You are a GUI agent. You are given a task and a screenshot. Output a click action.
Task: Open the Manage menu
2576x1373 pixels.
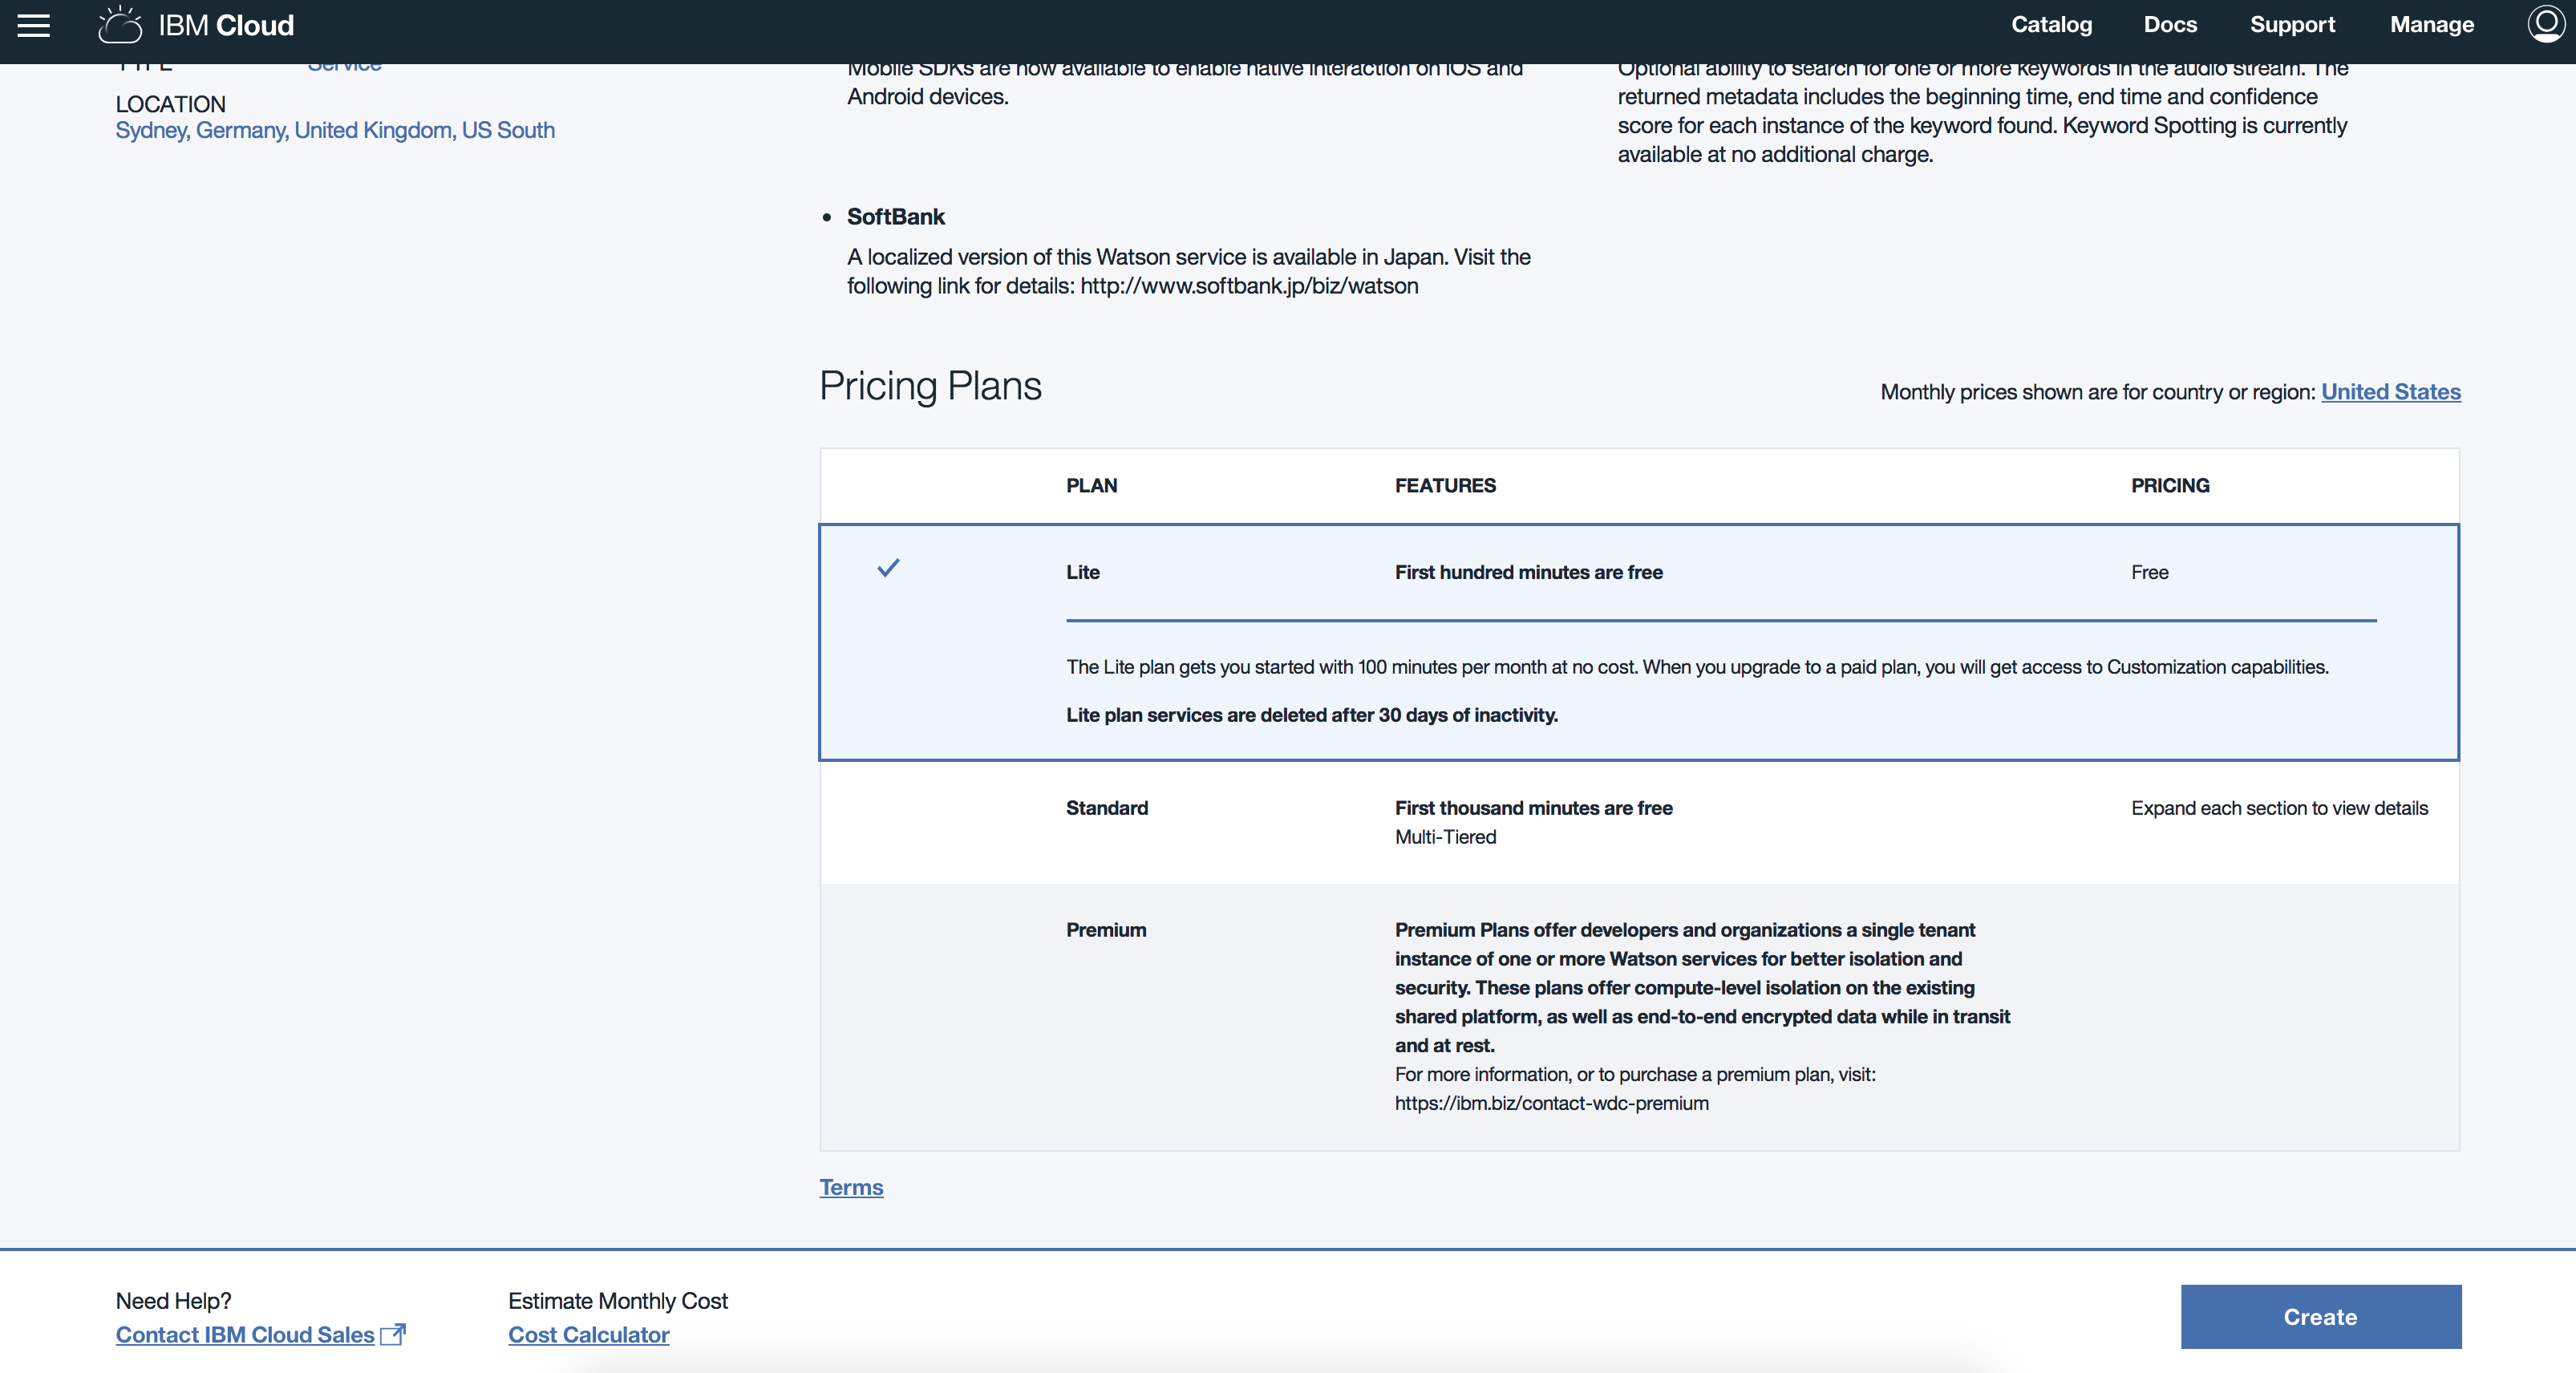[2431, 25]
